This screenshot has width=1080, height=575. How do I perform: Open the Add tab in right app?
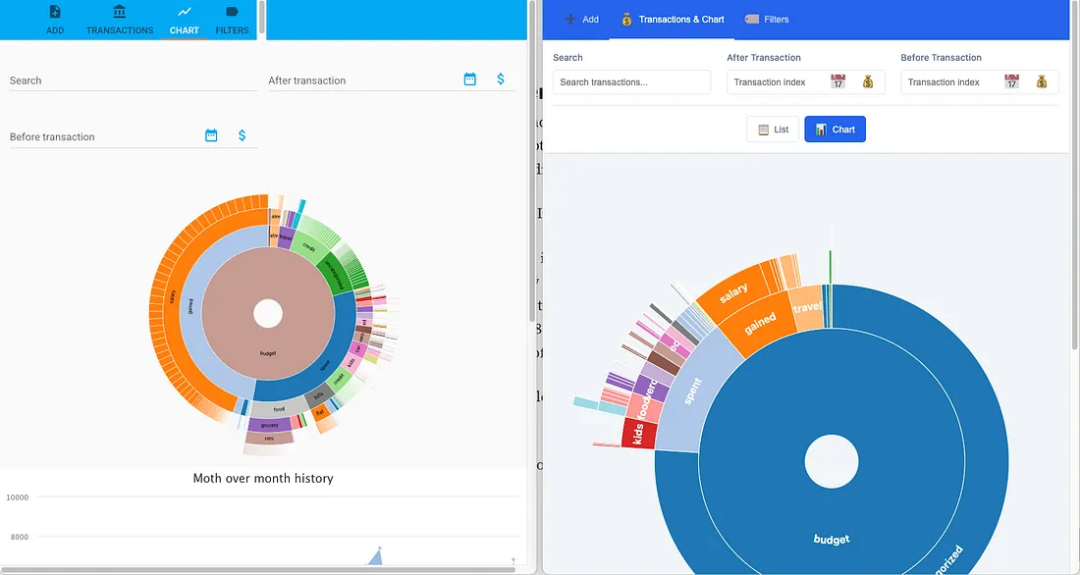[582, 19]
